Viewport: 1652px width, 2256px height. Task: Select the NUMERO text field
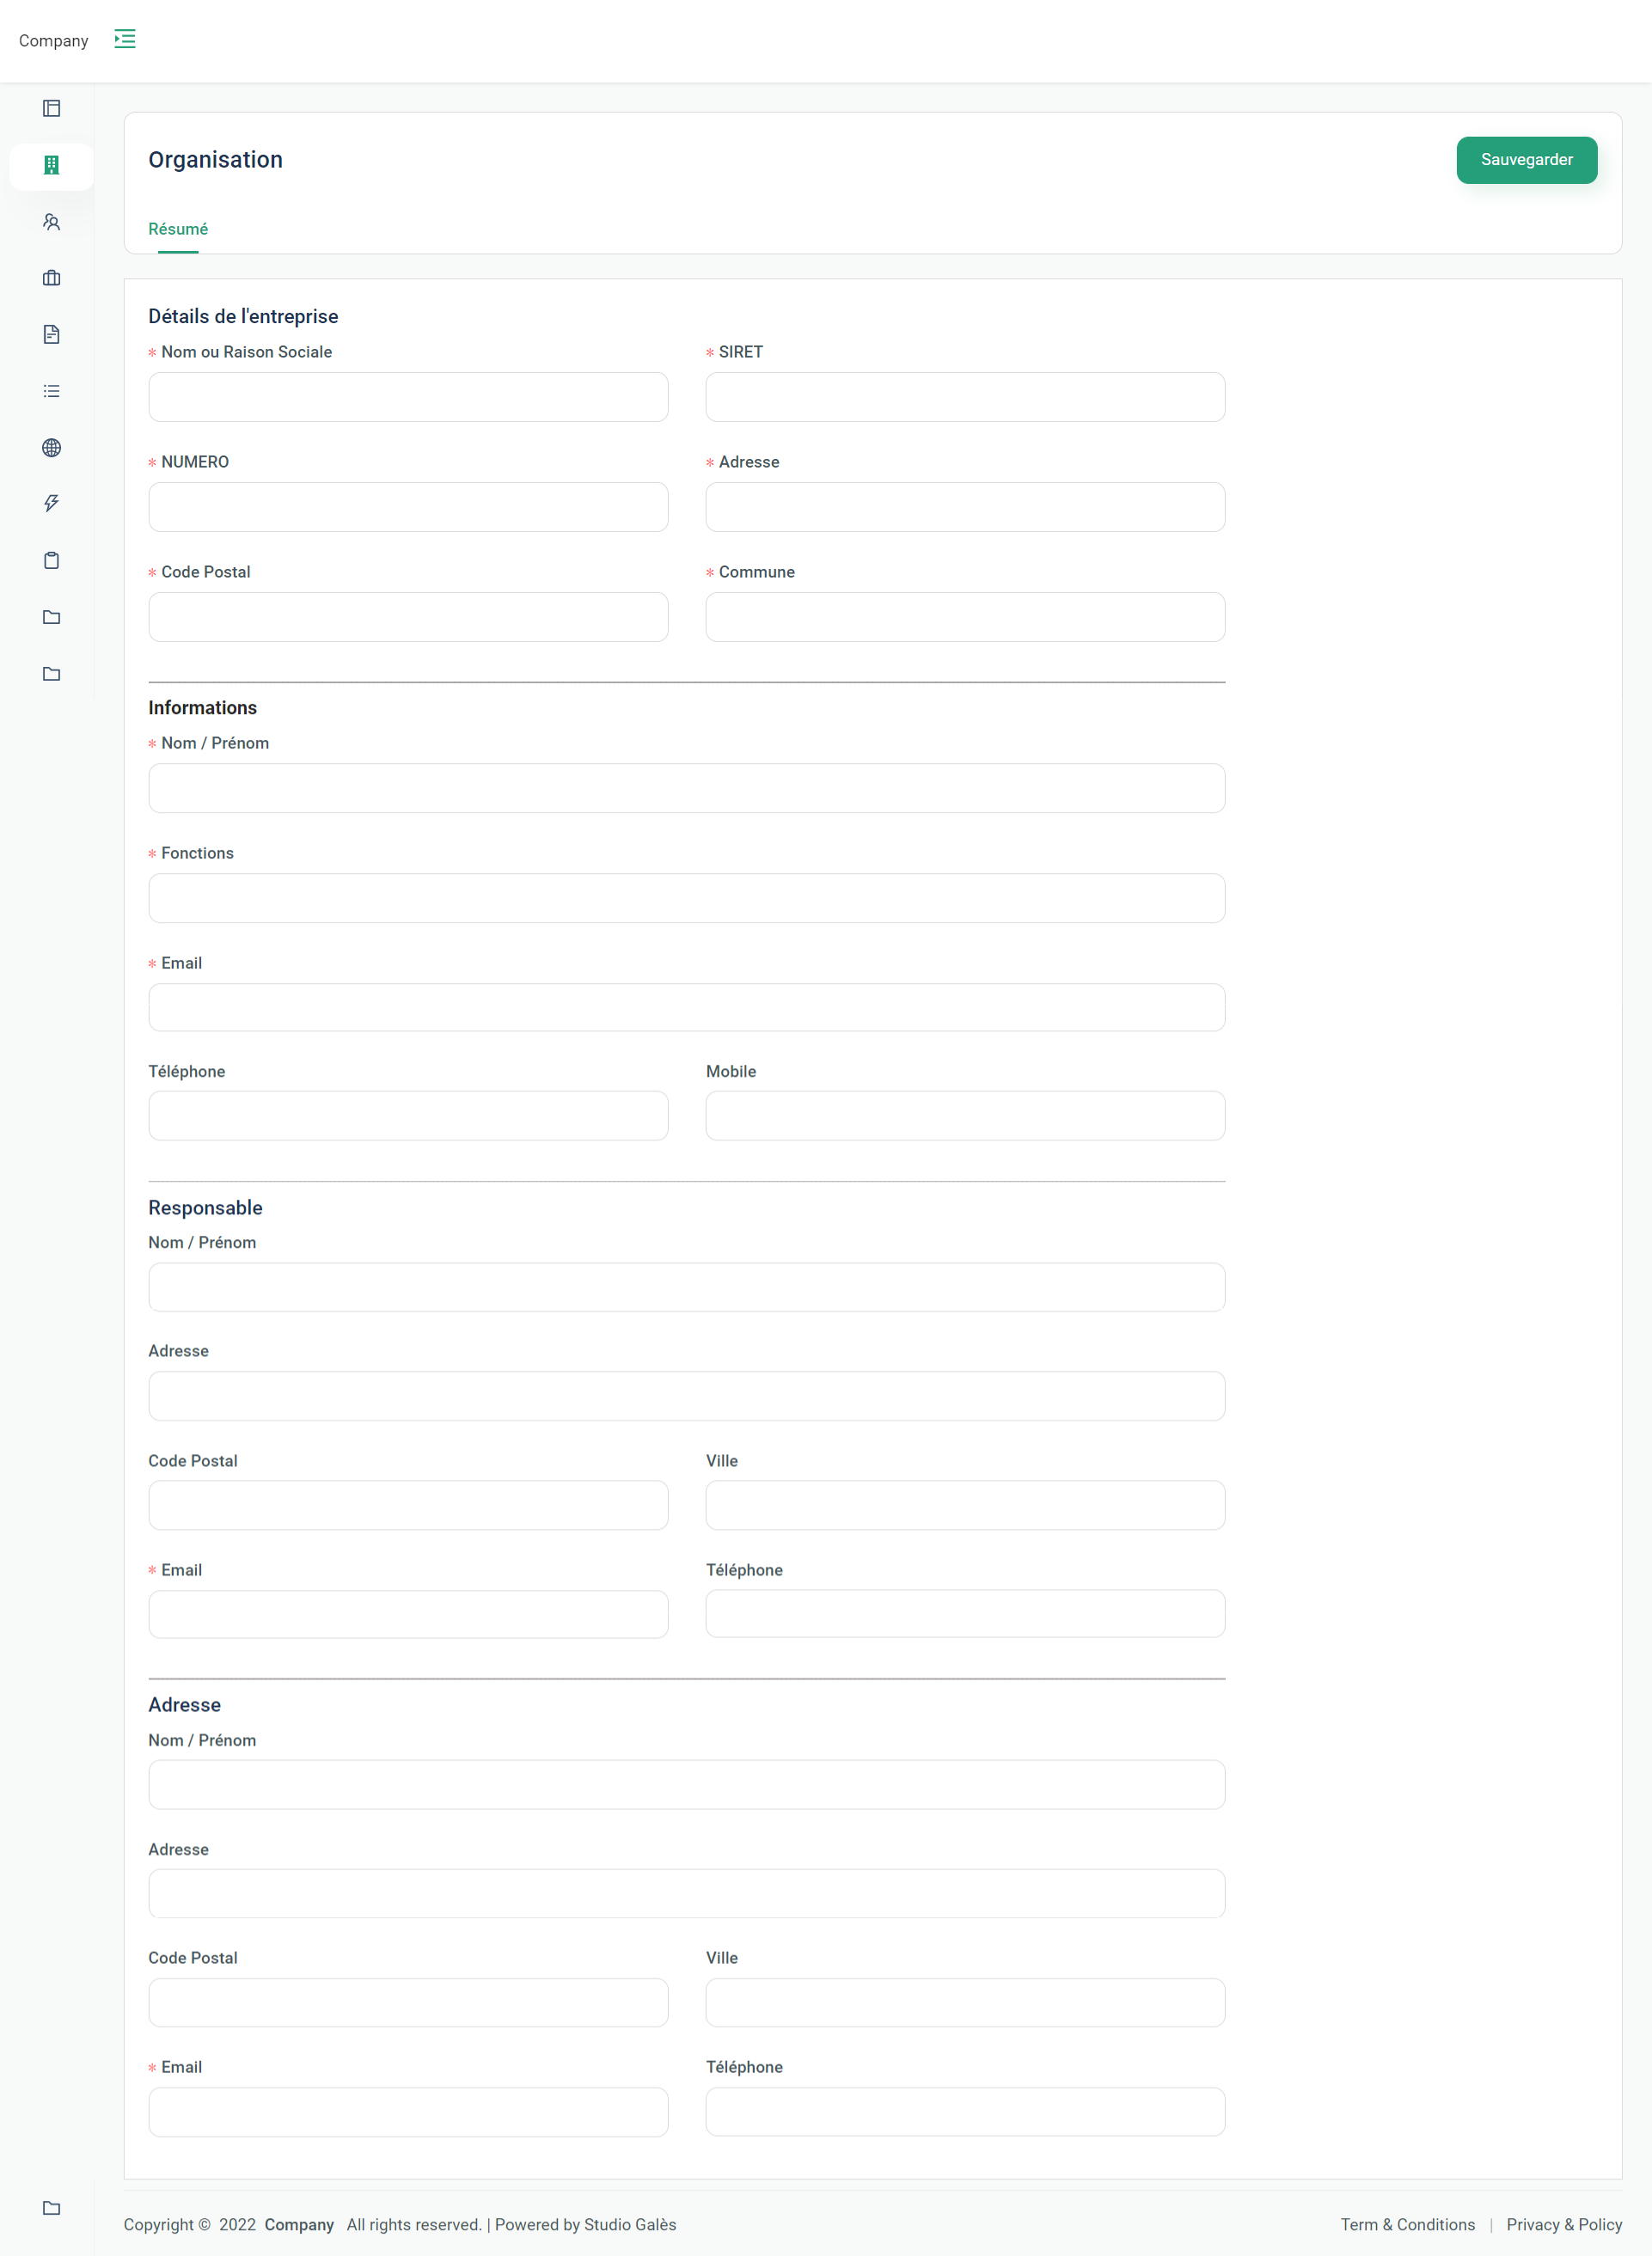point(408,507)
